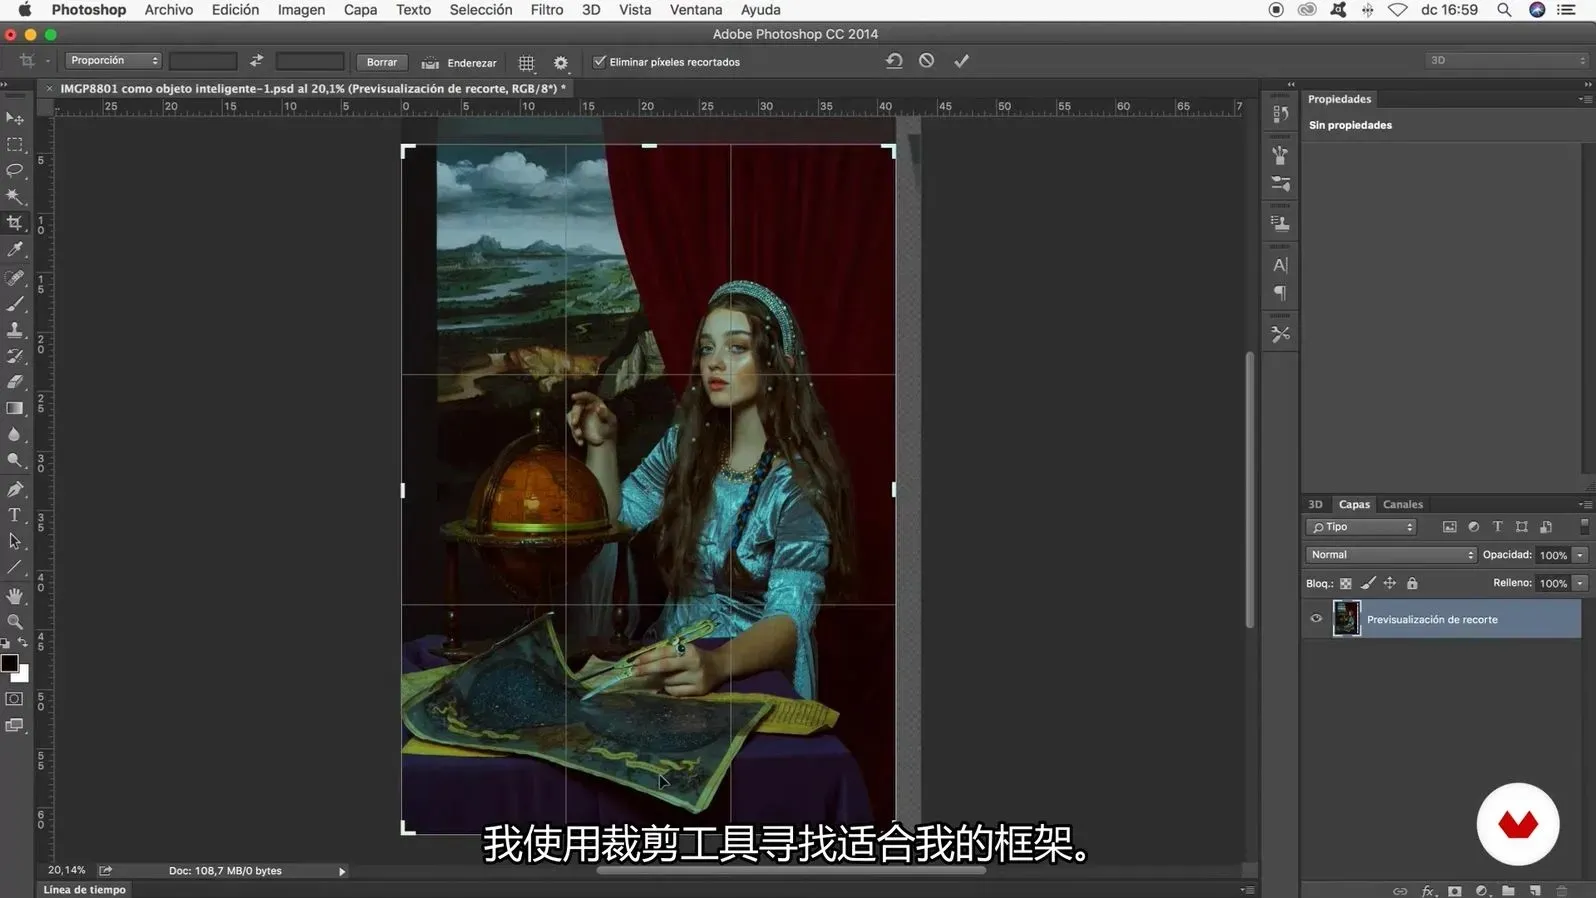
Task: Open the Proporción ratio dropdown
Action: 113,61
